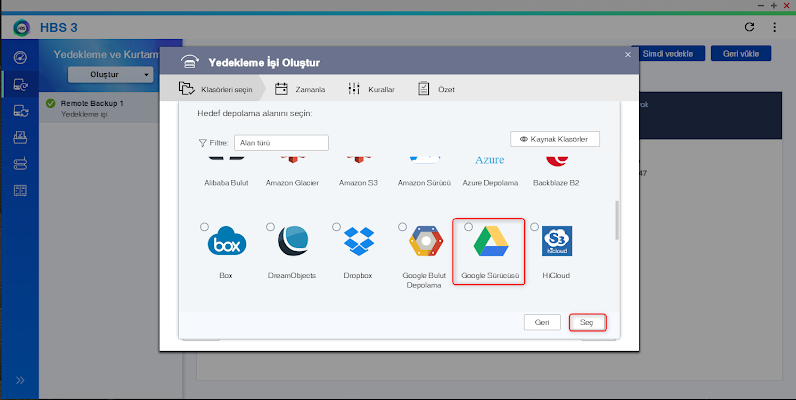Select the HiCloud radio button
This screenshot has height=400, width=796.
point(534,227)
